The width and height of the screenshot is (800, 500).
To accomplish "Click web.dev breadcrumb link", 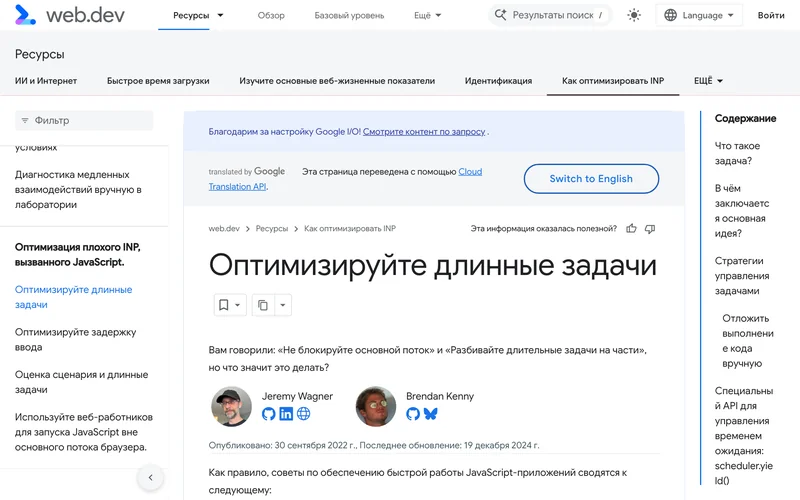I will tap(224, 229).
